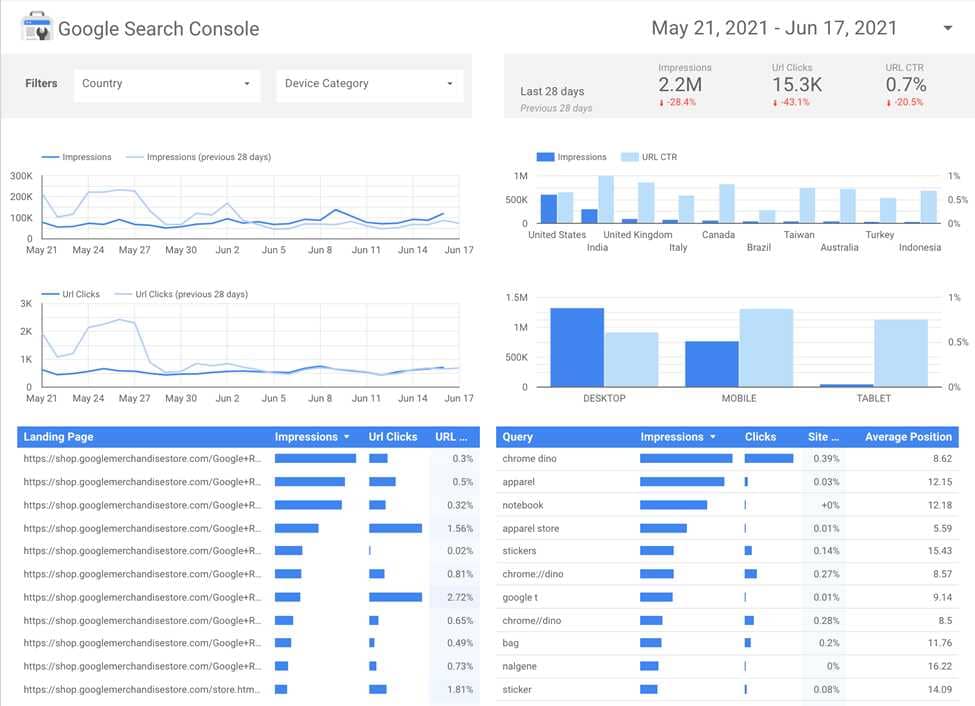This screenshot has height=706, width=975.
Task: Sort Query table by Impressions arrow
Action: click(x=713, y=437)
